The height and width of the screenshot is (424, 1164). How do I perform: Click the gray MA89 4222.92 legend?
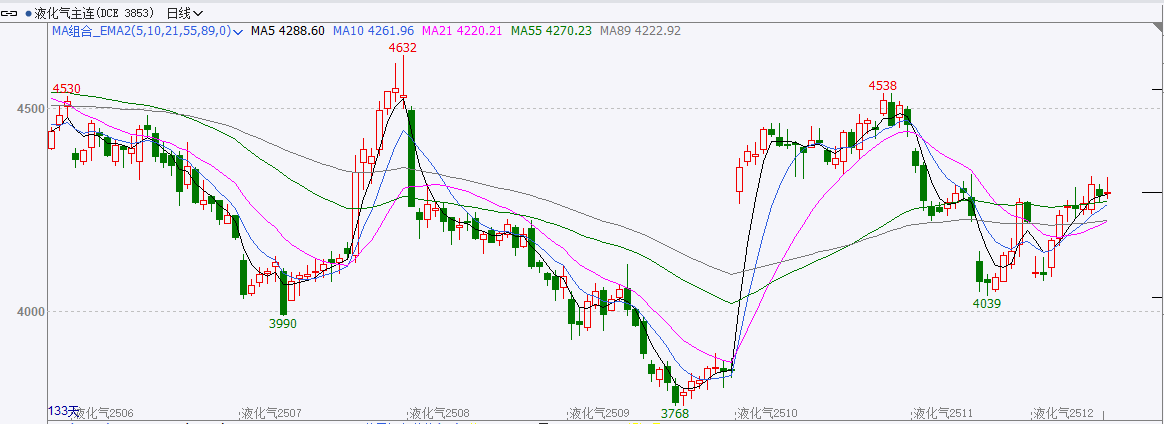[640, 31]
